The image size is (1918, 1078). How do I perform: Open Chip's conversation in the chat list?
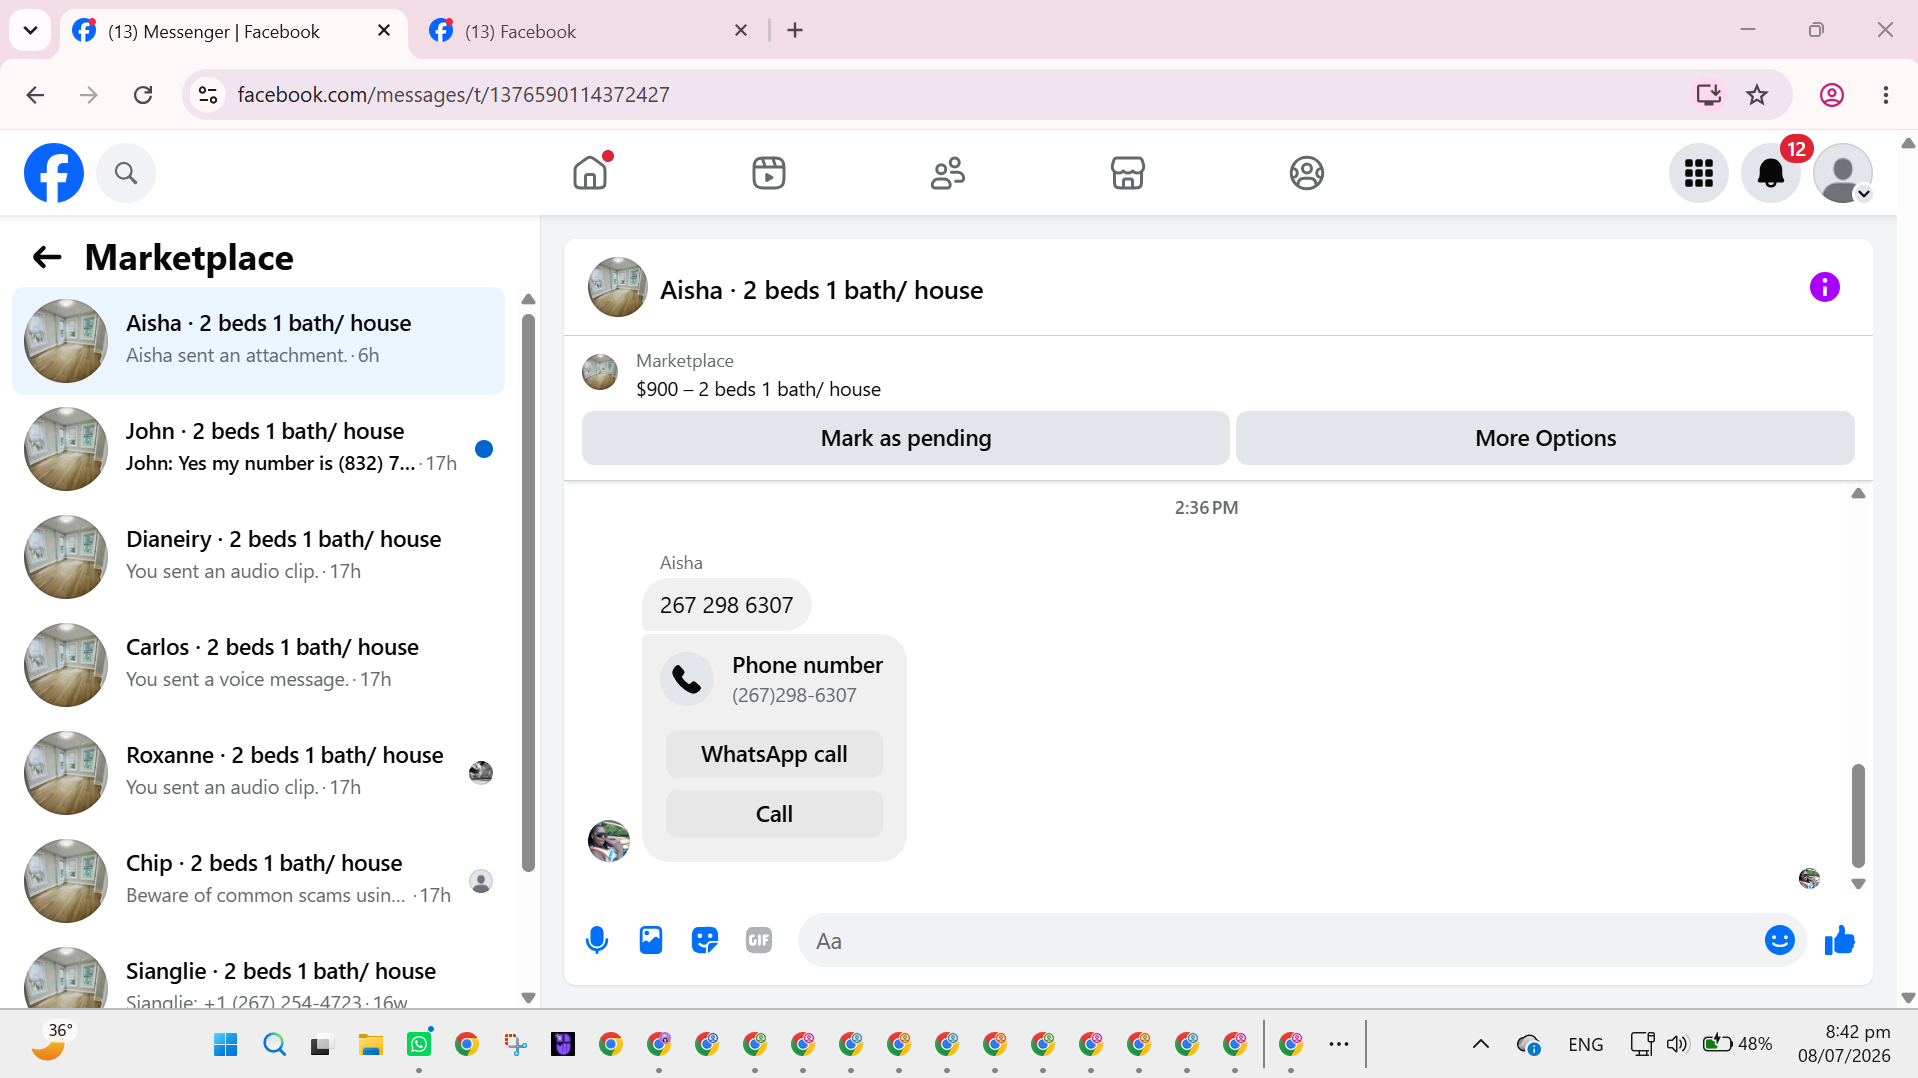point(258,881)
